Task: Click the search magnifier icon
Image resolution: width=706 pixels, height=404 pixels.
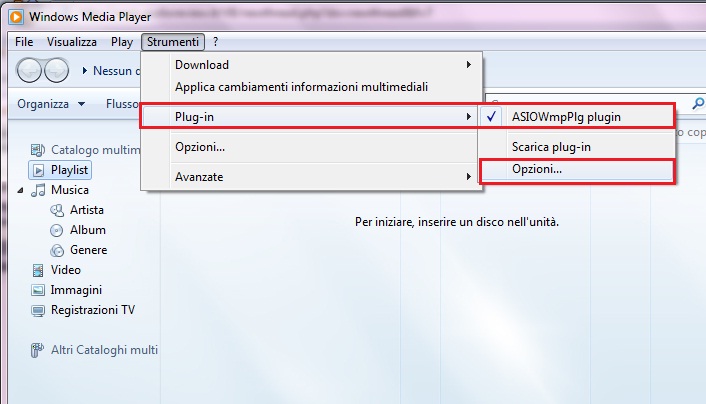Action: coord(697,104)
